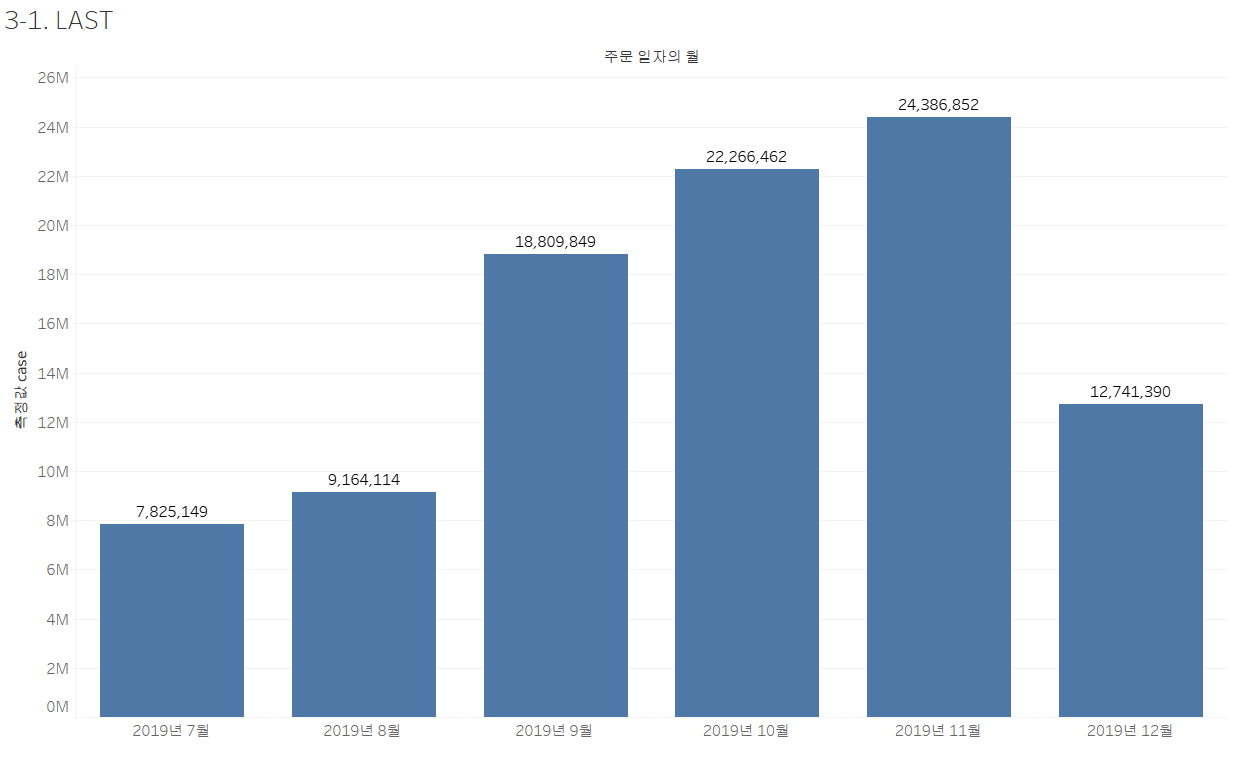Click the 24,386,852 bar label

(x=939, y=104)
